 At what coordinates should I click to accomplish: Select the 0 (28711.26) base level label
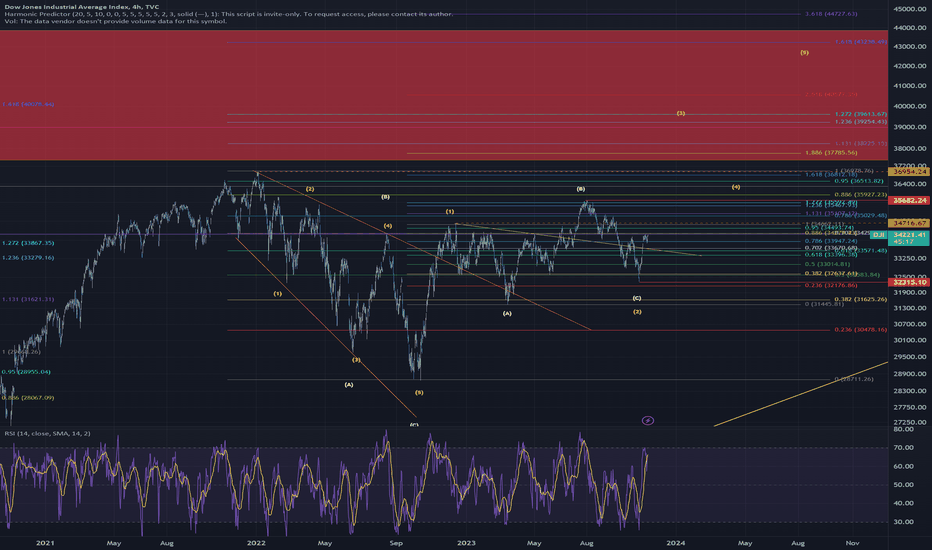854,379
